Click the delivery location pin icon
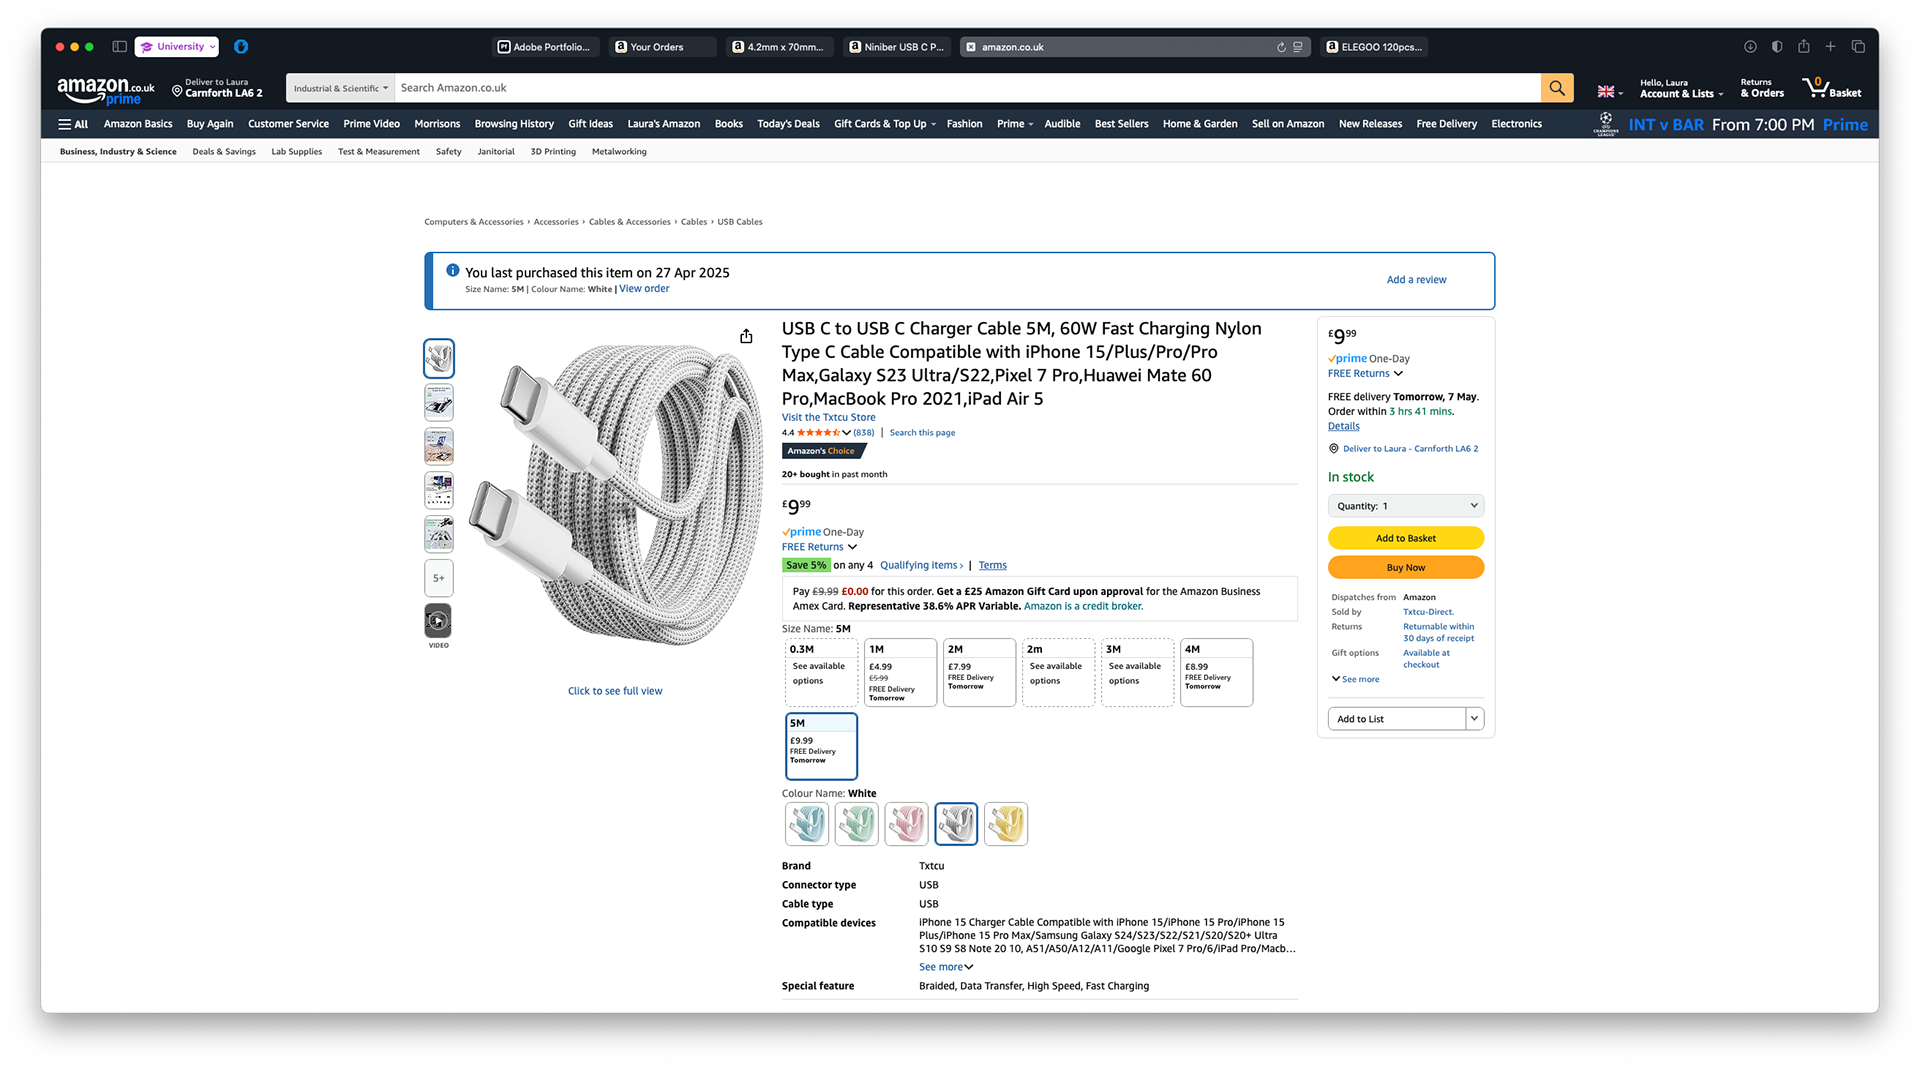Image resolution: width=1920 pixels, height=1067 pixels. pos(177,91)
